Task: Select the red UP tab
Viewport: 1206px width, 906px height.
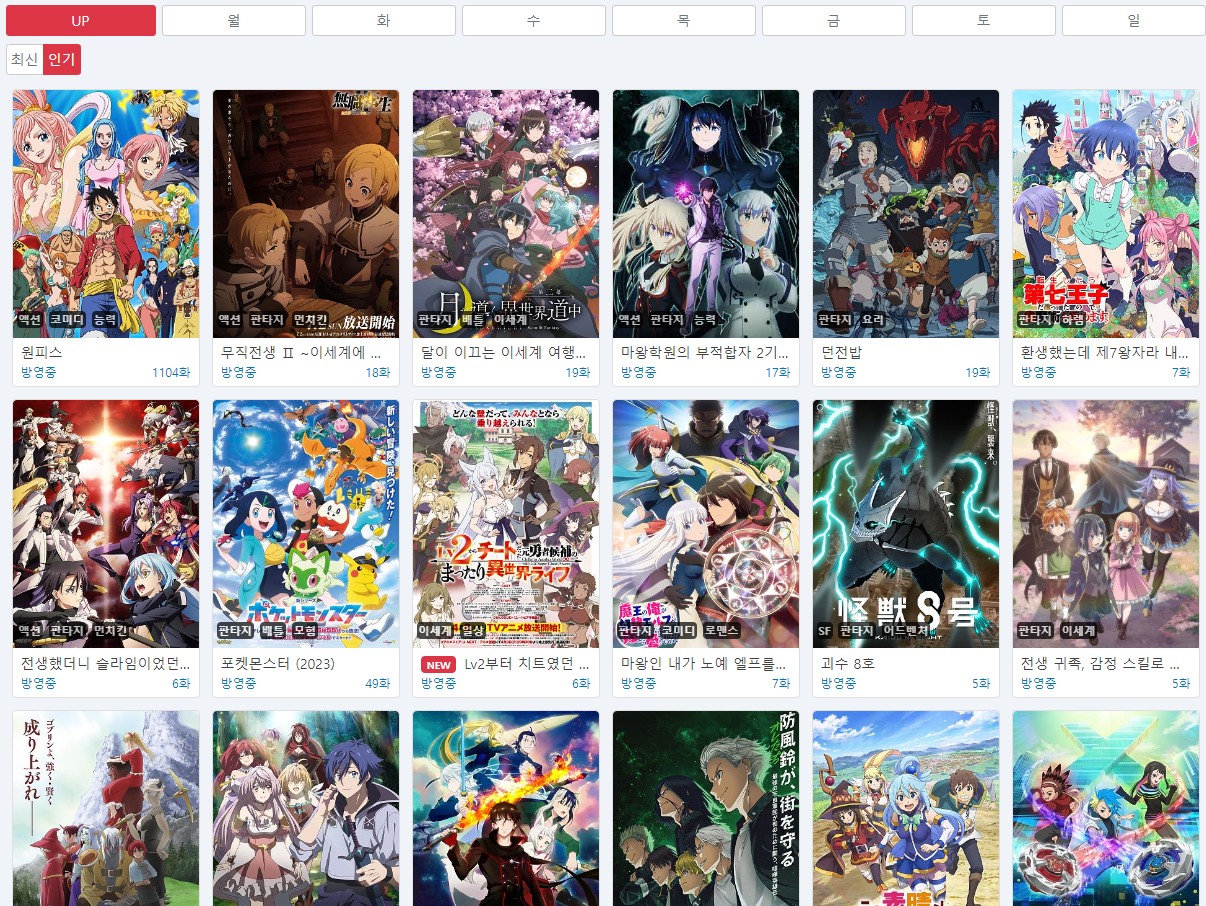Action: point(81,20)
